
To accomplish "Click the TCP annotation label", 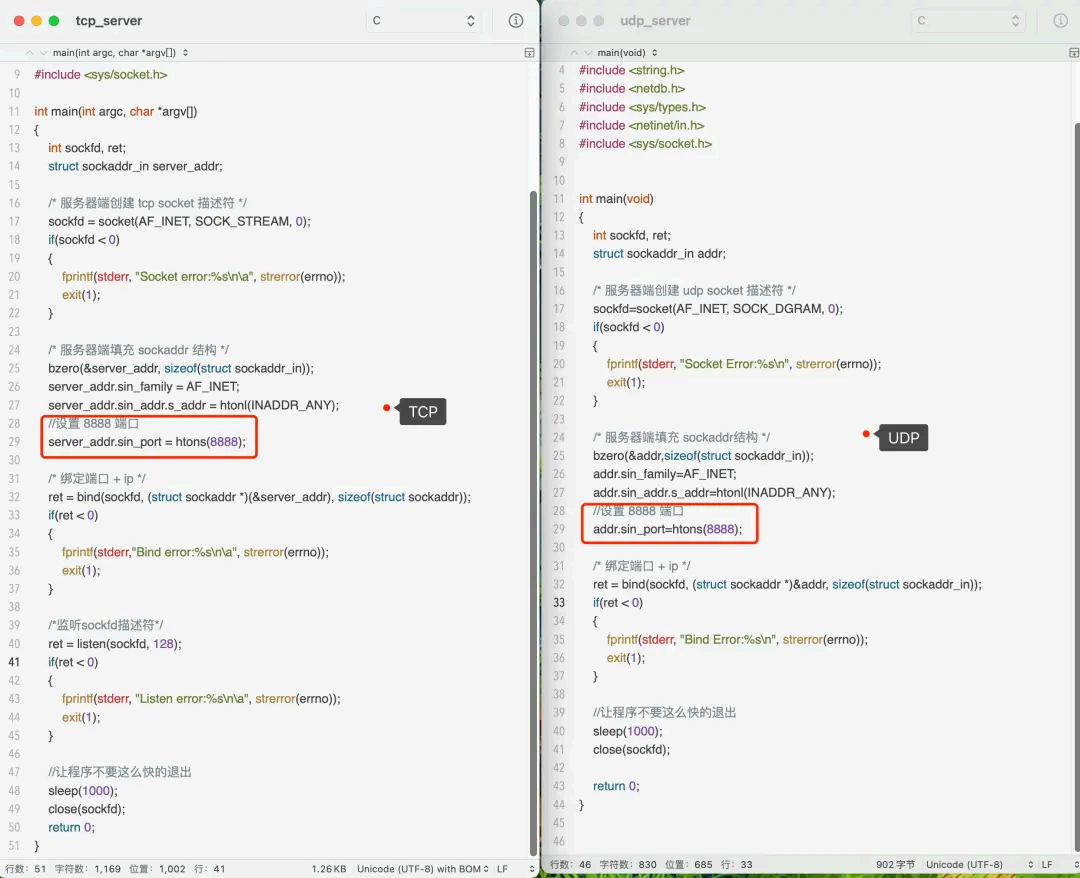I will point(422,412).
